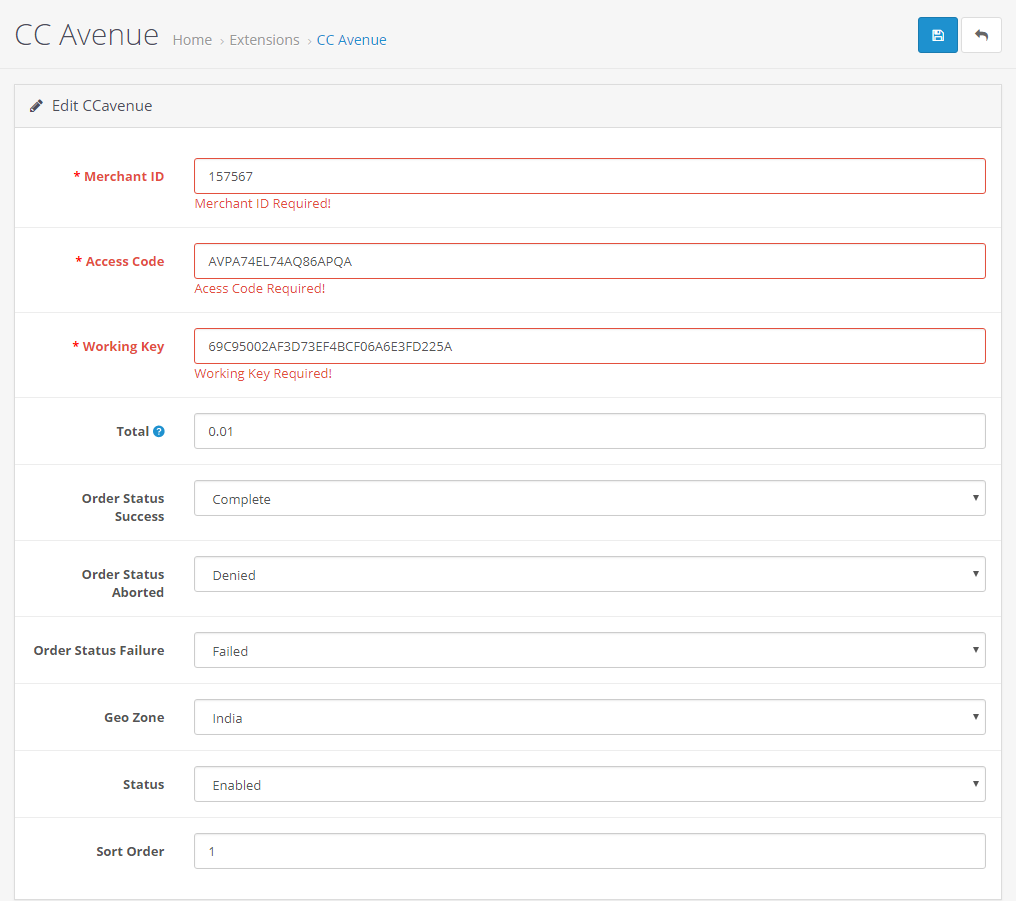The image size is (1016, 901).
Task: Open the Order Status Failure dropdown
Action: [x=590, y=650]
